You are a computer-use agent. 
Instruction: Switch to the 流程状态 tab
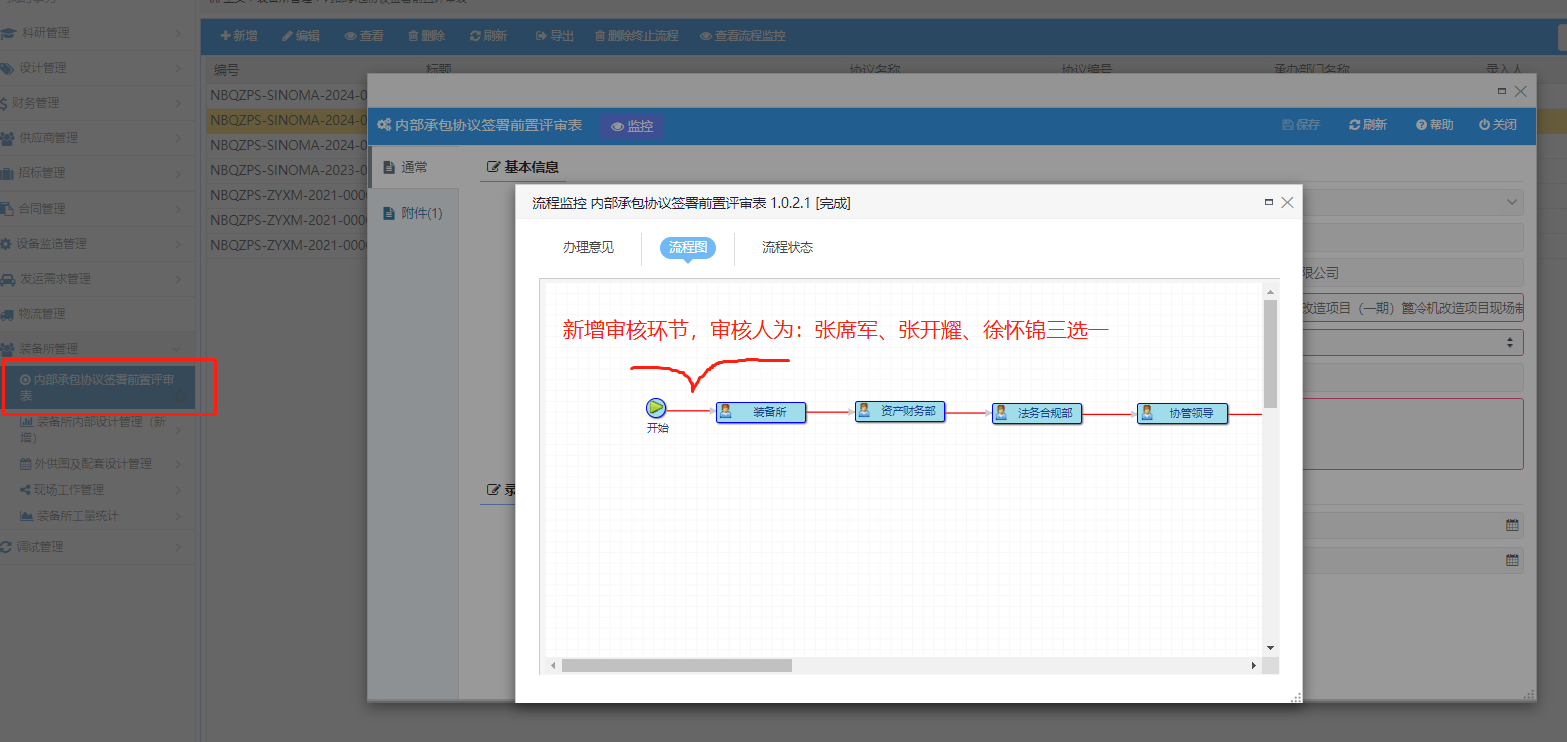click(x=787, y=247)
